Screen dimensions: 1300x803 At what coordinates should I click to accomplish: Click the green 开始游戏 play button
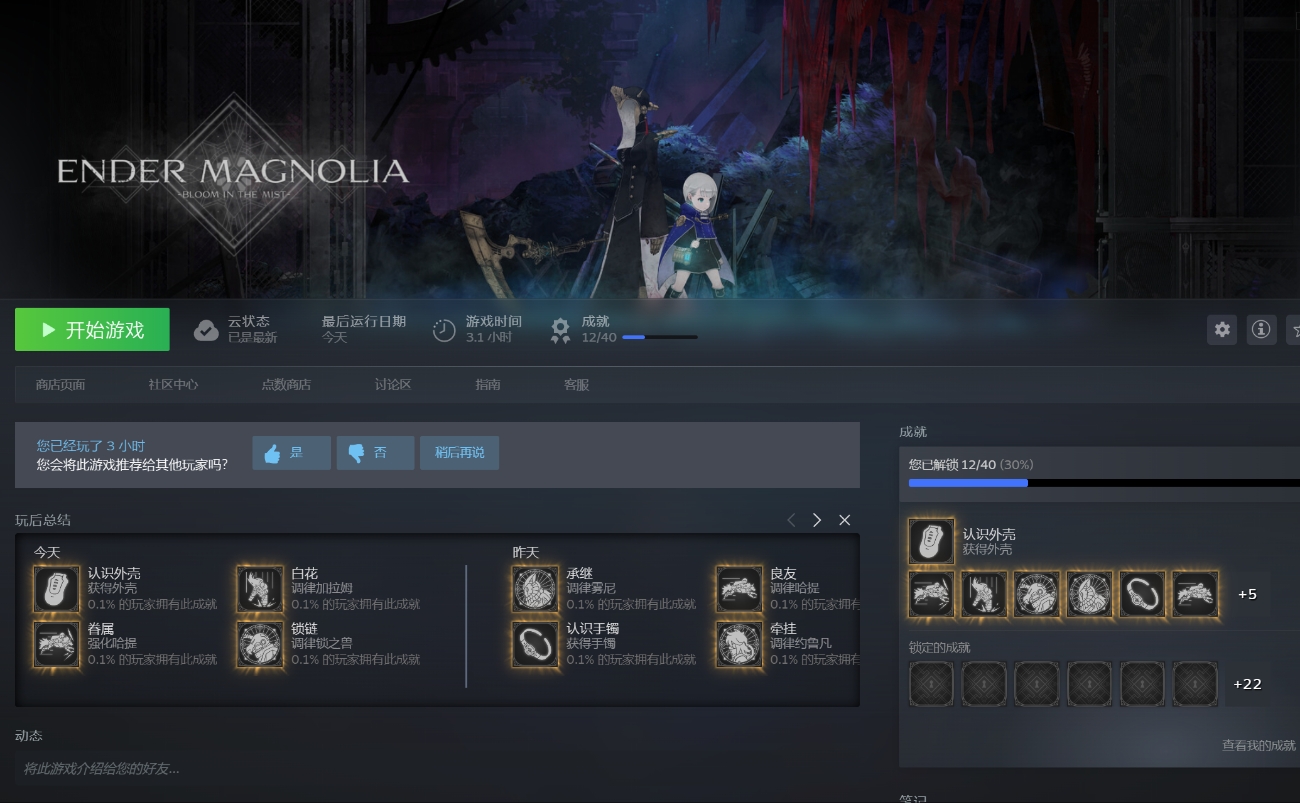coord(92,330)
